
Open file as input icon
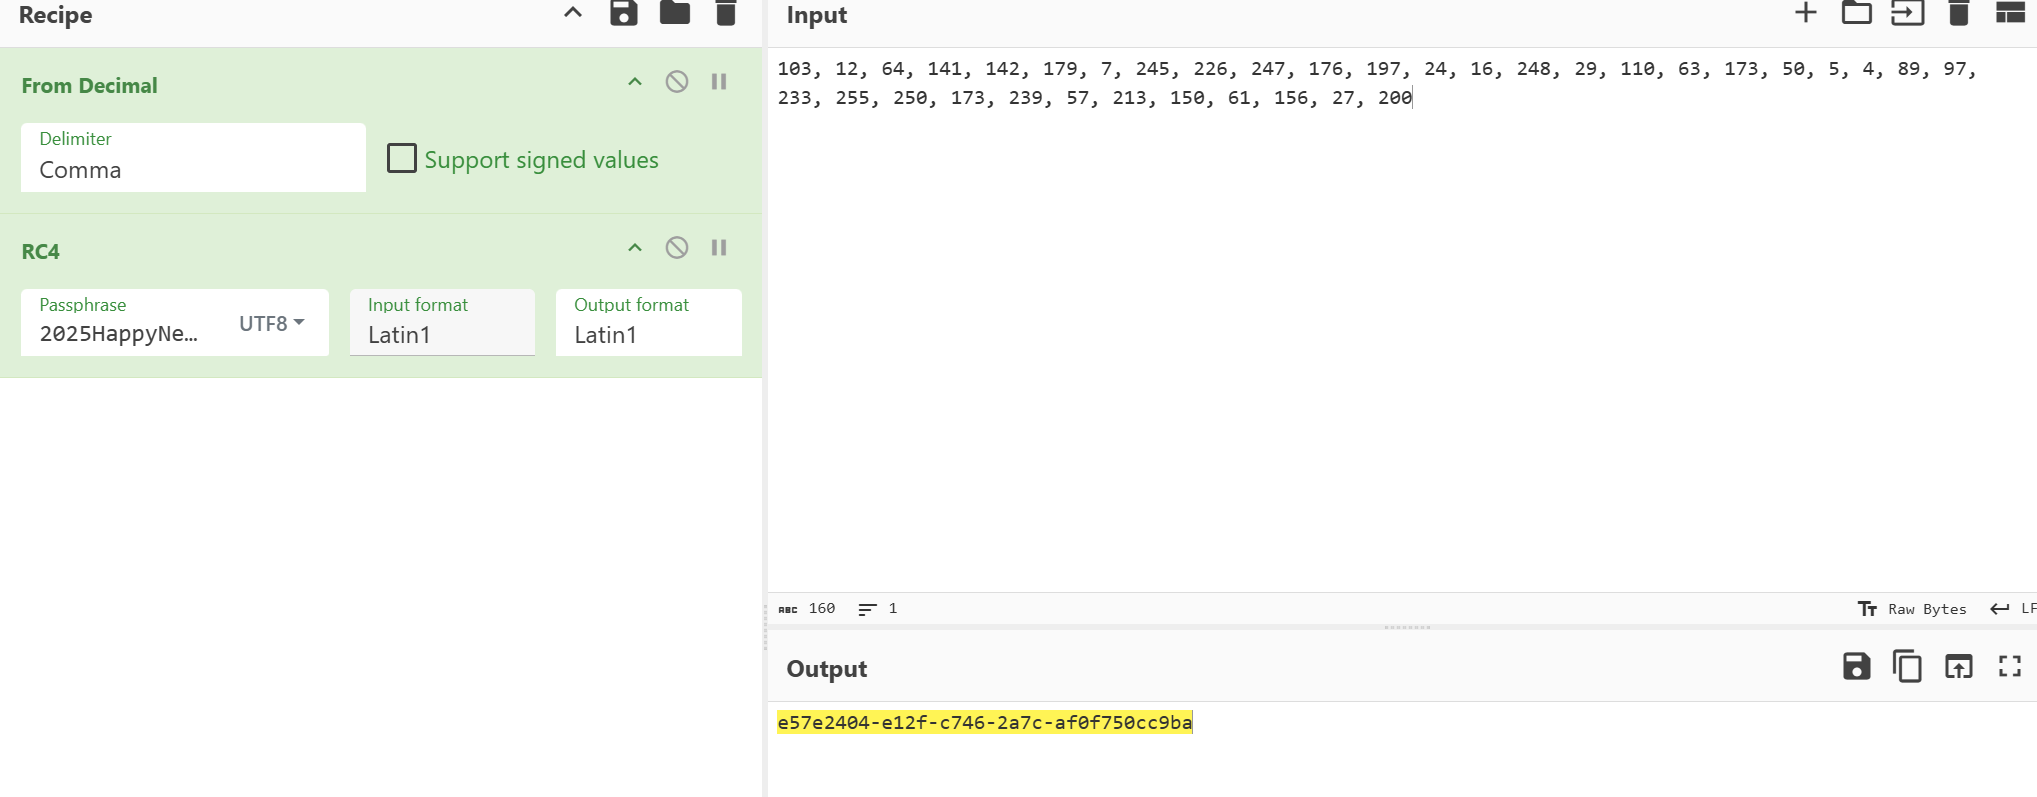(1908, 13)
